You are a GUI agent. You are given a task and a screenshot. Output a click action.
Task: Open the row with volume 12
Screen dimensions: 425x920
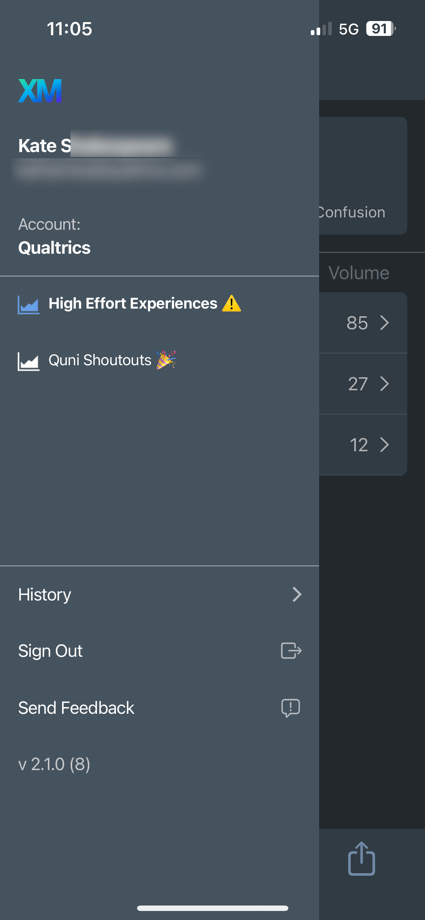point(363,445)
